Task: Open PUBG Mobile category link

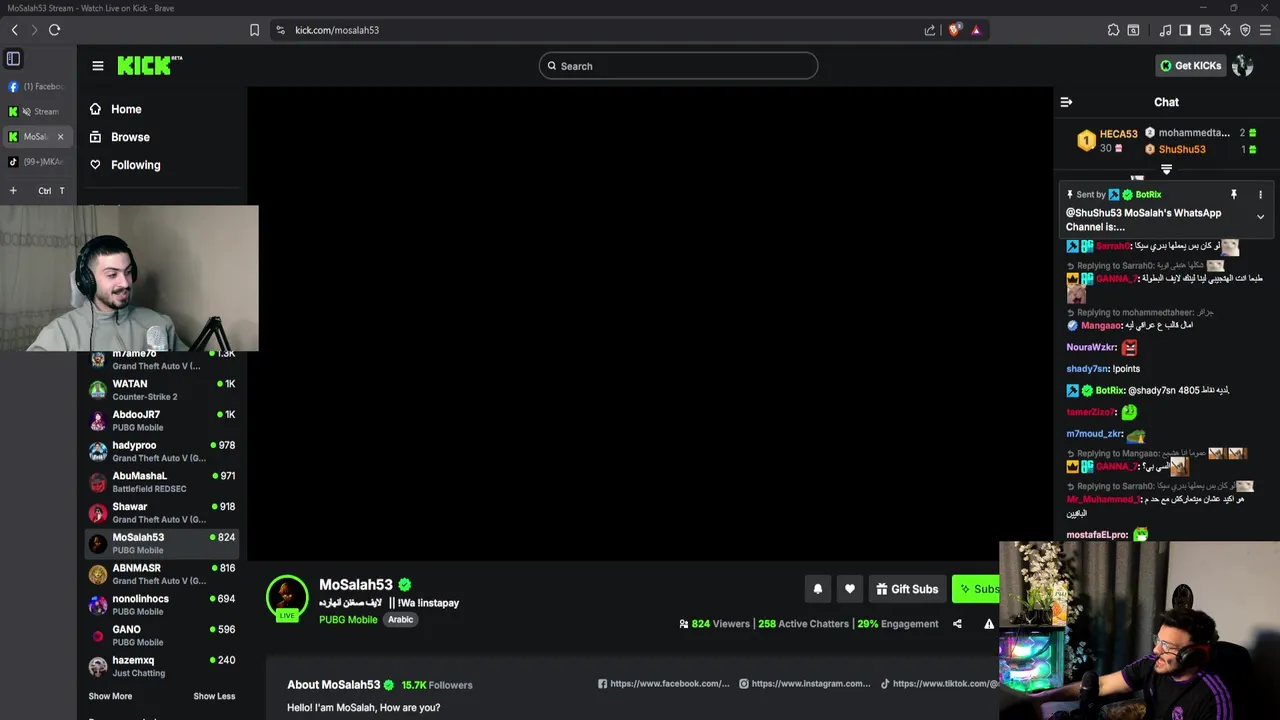Action: (348, 620)
